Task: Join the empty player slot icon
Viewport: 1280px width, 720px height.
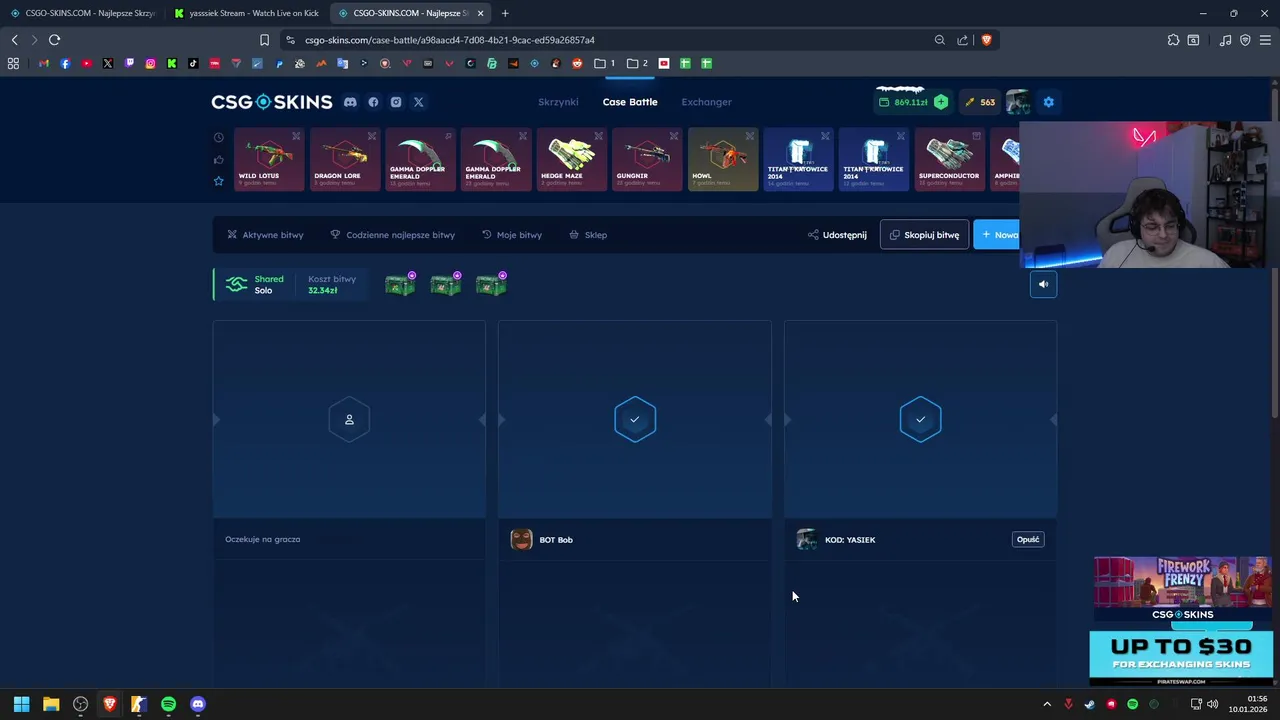Action: 349,420
